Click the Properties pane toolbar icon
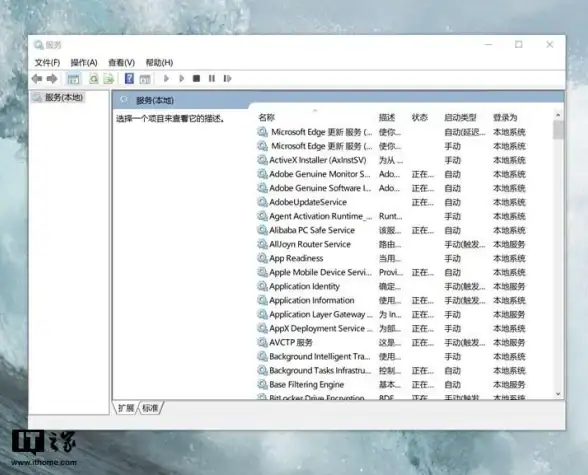The height and width of the screenshot is (475, 588). pyautogui.click(x=145, y=79)
